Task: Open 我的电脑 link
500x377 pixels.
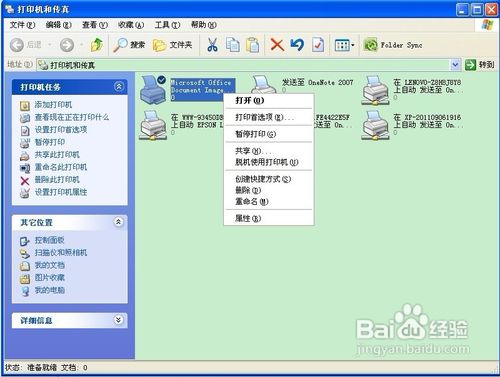Action: click(x=50, y=290)
